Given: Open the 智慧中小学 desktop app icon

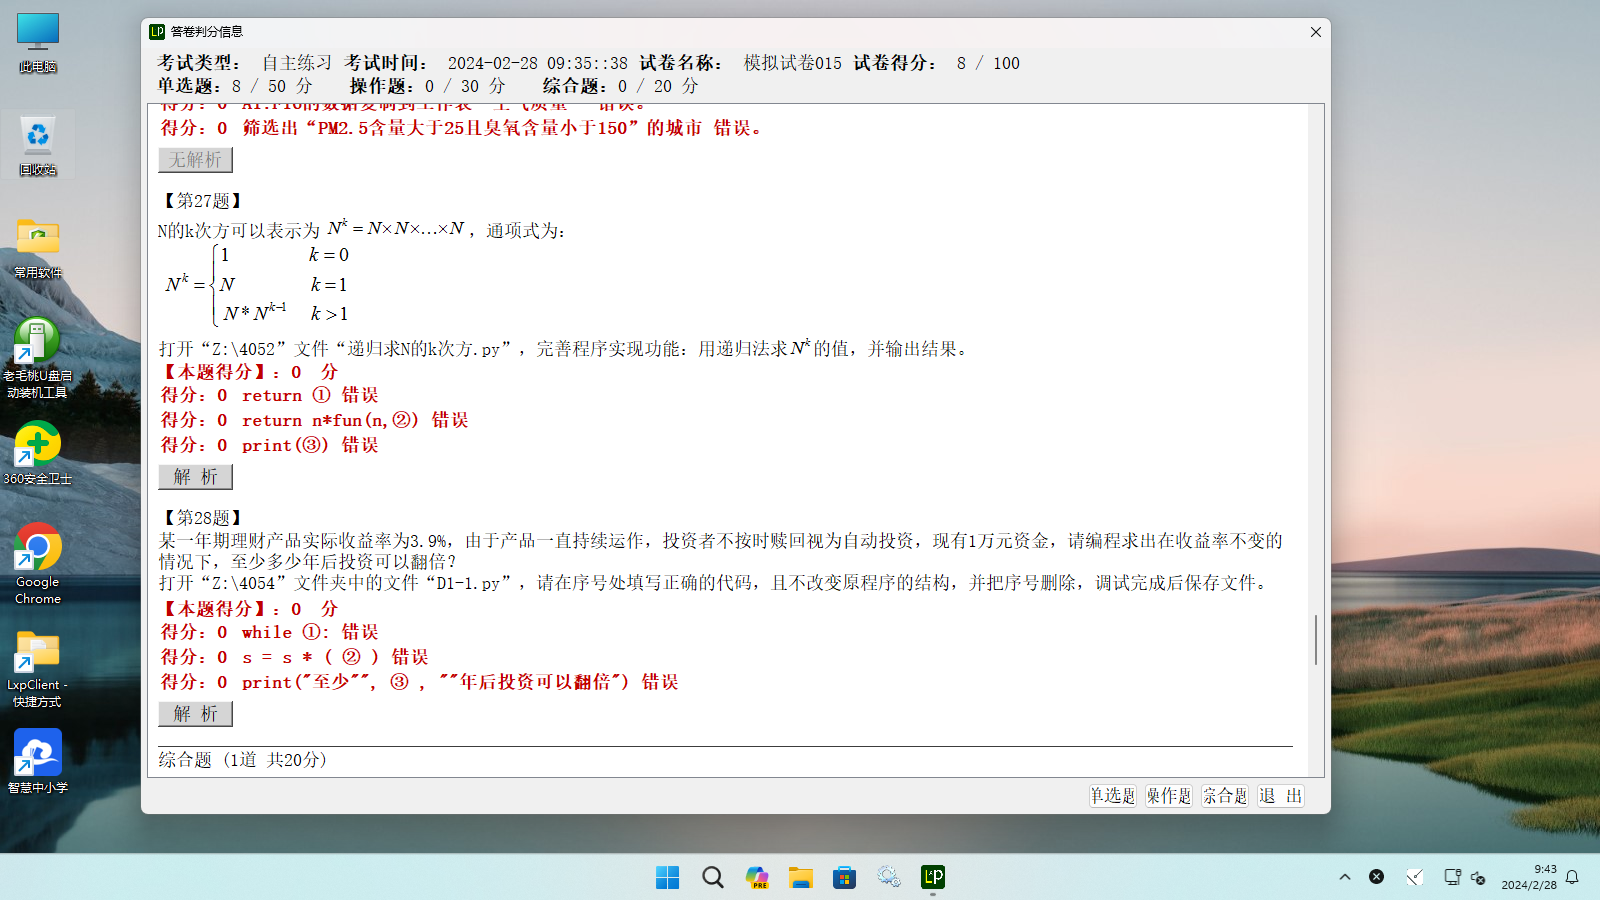Looking at the screenshot, I should (x=38, y=760).
